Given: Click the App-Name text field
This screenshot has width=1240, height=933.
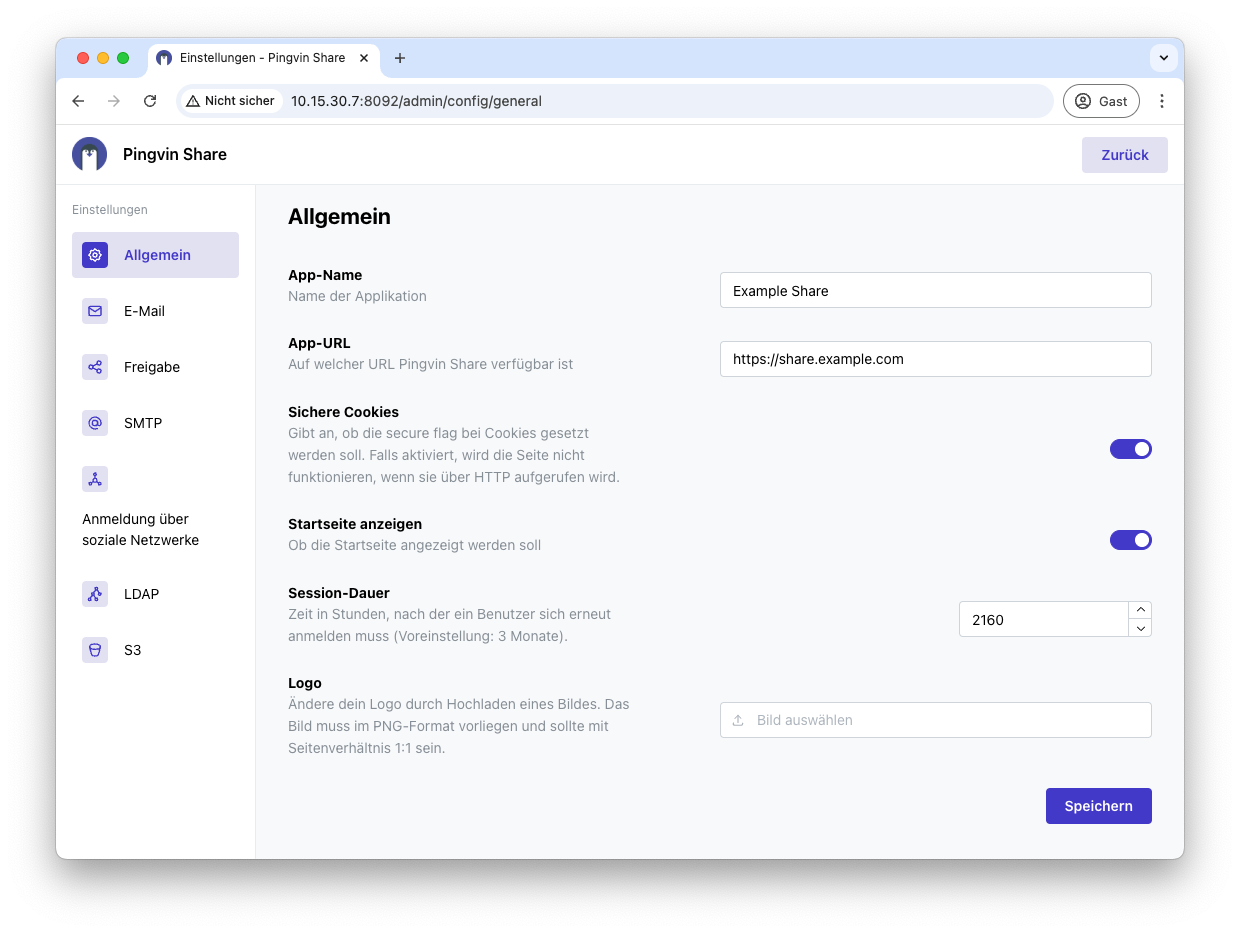Looking at the screenshot, I should pyautogui.click(x=935, y=291).
